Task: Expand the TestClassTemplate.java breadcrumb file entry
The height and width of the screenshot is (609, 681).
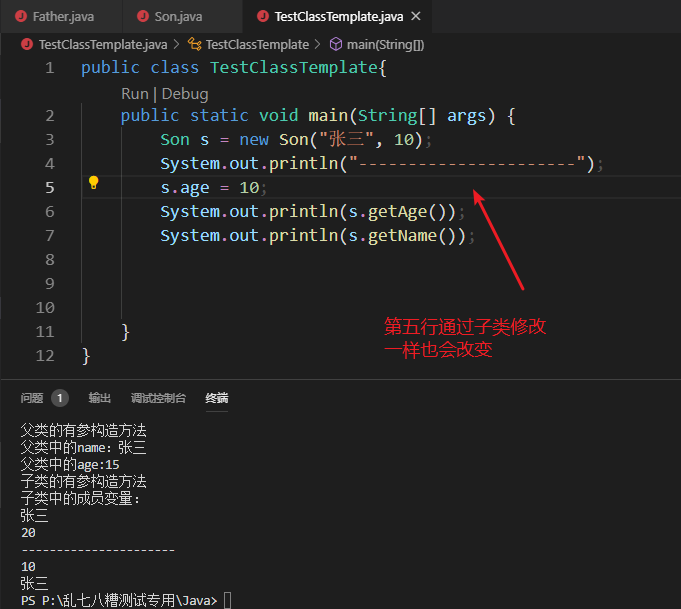Action: pyautogui.click(x=102, y=44)
